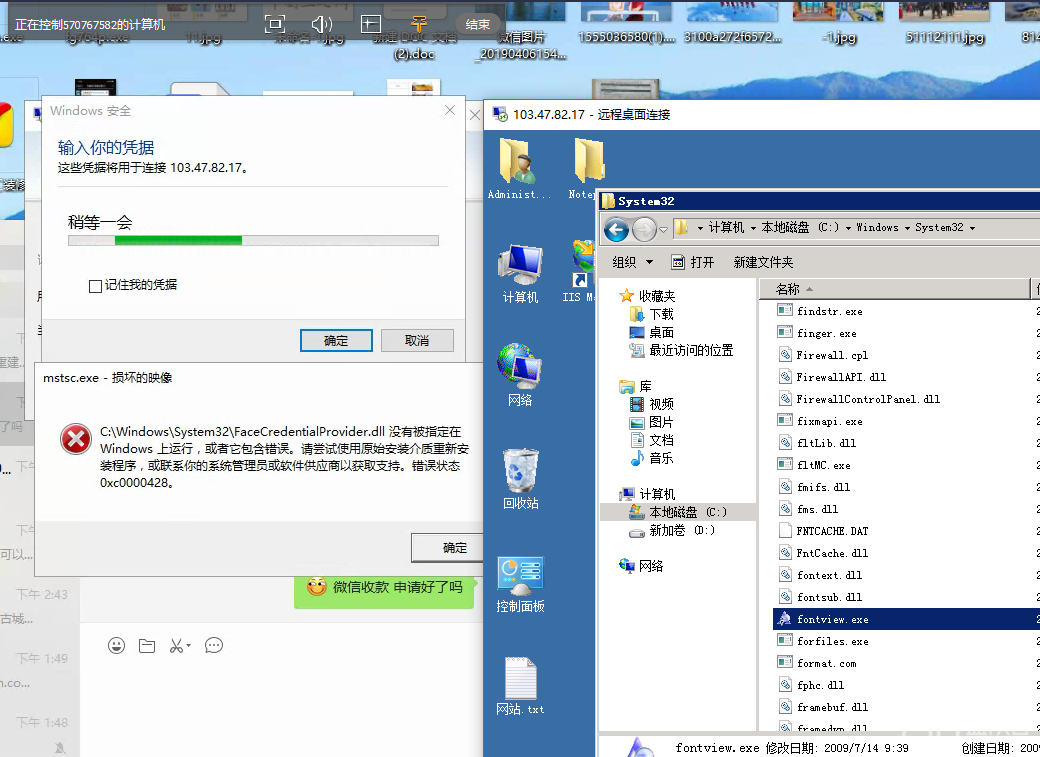
Task: Click the folder icon in chat toolbar
Action: point(147,646)
